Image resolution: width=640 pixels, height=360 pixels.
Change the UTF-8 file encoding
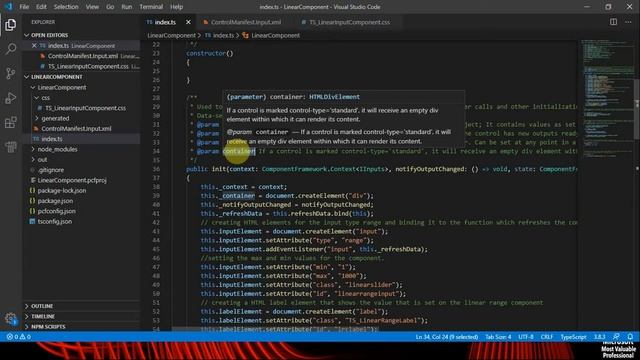tap(526, 337)
